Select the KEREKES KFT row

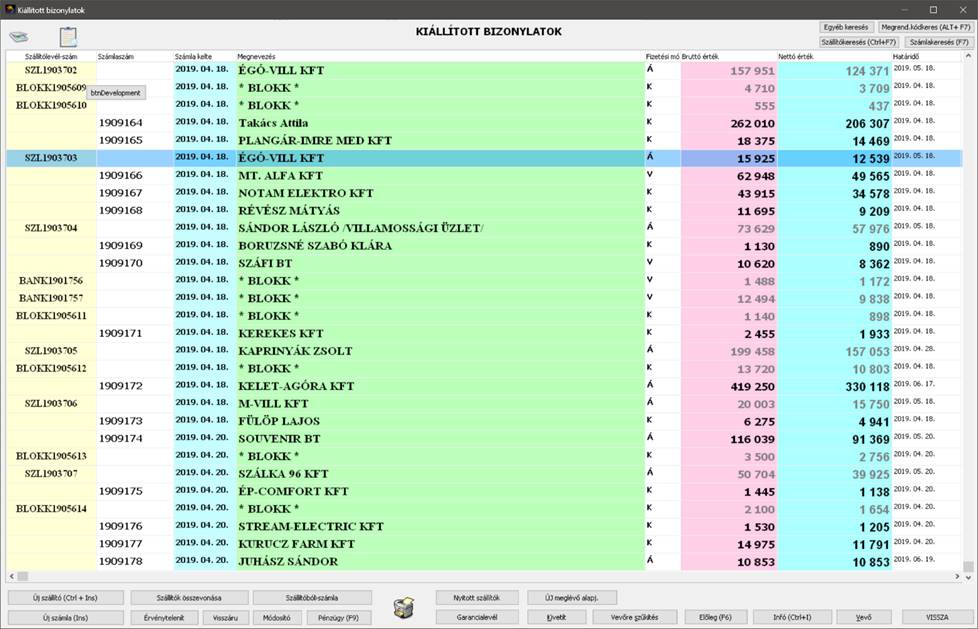484,333
